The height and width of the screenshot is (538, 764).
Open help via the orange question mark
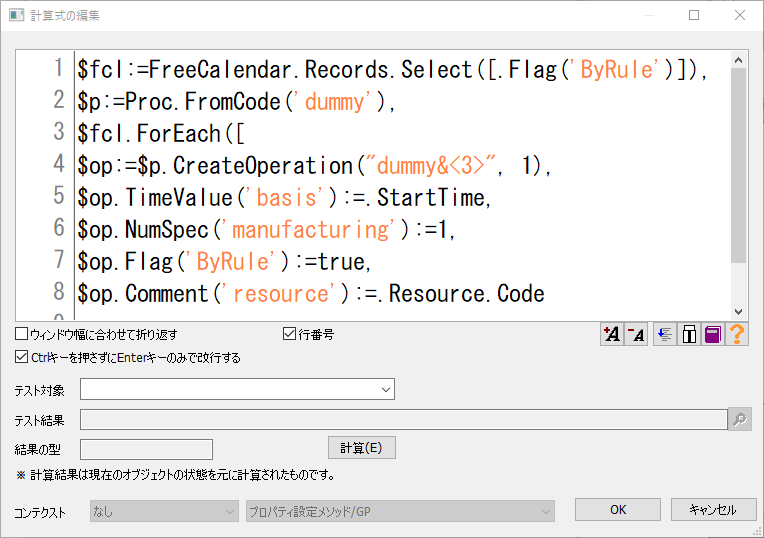coord(737,335)
